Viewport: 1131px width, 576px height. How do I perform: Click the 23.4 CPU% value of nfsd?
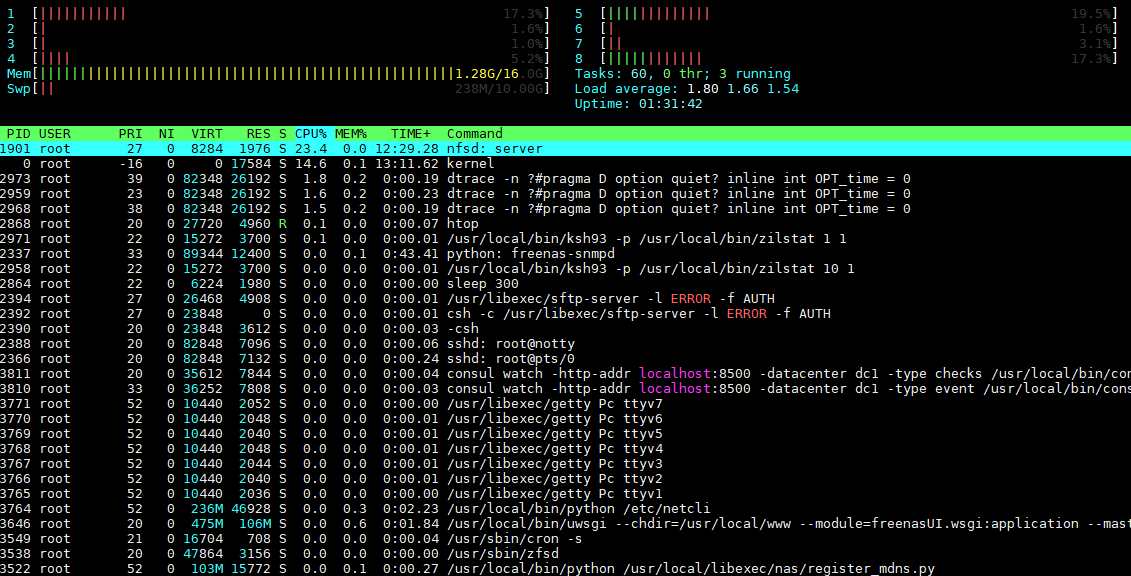click(311, 149)
